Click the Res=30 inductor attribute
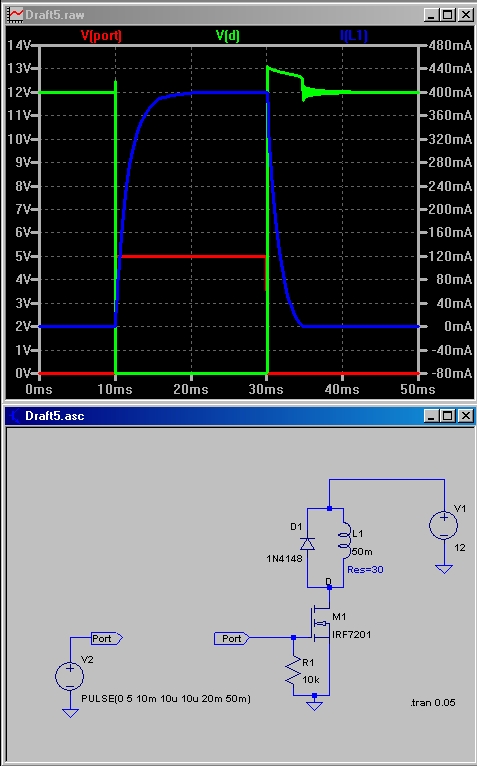 click(365, 570)
